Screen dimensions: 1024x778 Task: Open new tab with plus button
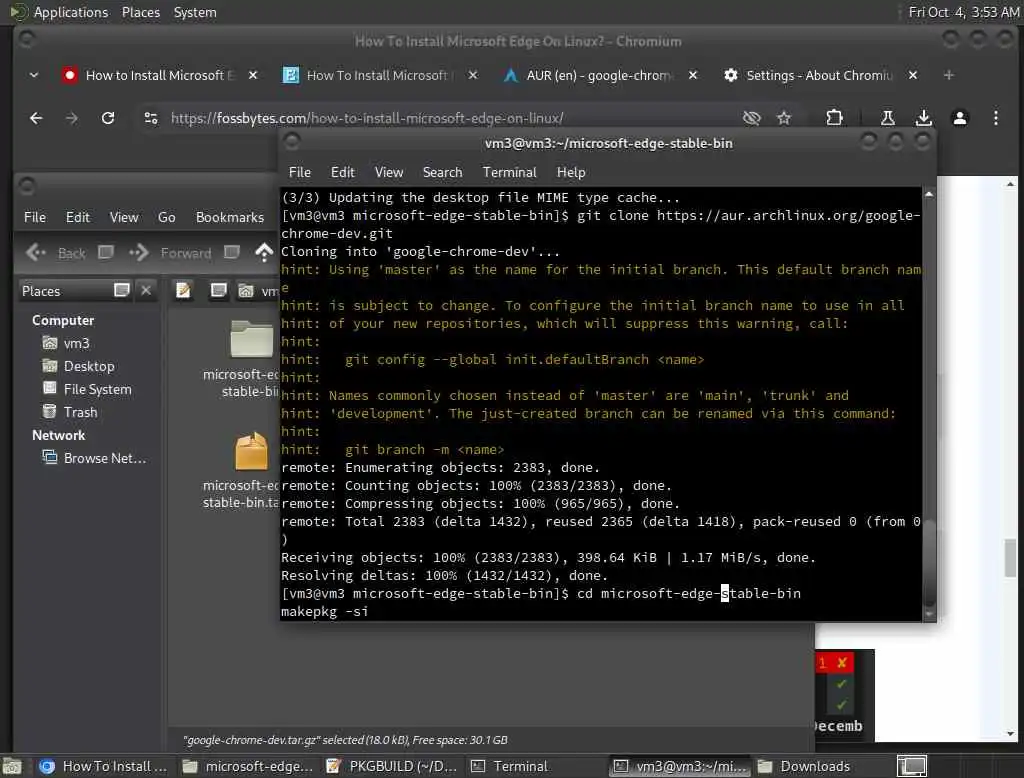pos(948,76)
